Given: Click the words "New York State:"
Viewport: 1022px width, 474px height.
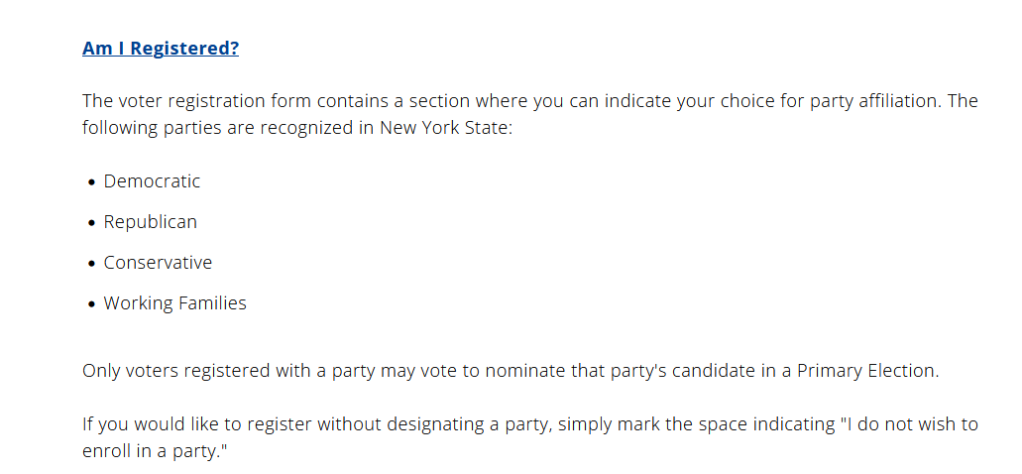Looking at the screenshot, I should (446, 129).
